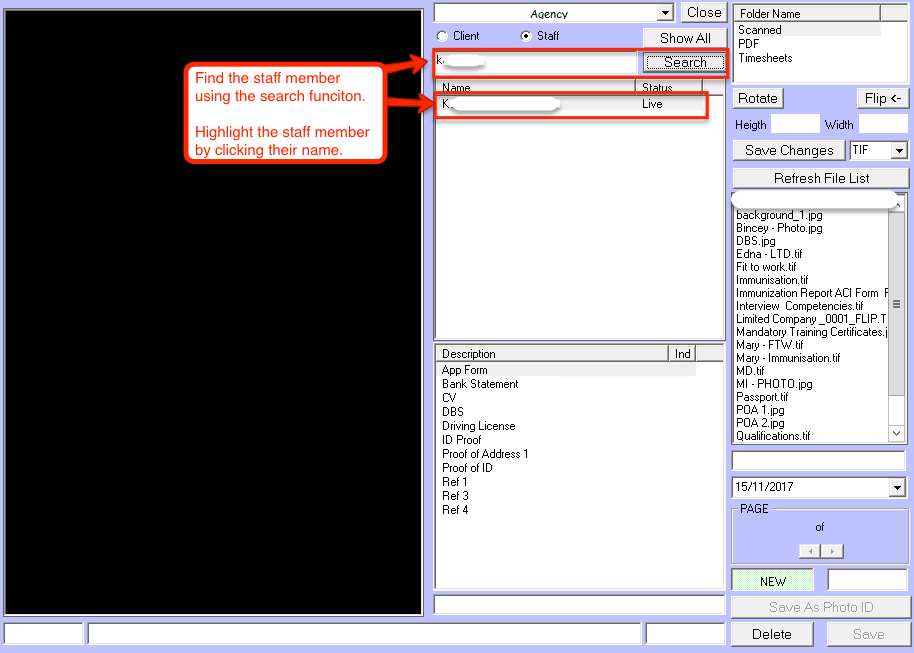The width and height of the screenshot is (914, 653).
Task: Click the Name column header
Action: (535, 88)
